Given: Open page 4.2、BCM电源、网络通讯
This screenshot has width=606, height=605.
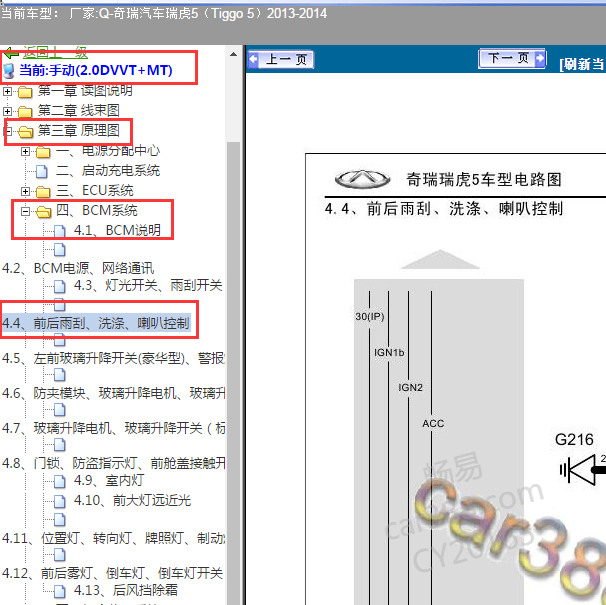Looking at the screenshot, I should (78, 268).
